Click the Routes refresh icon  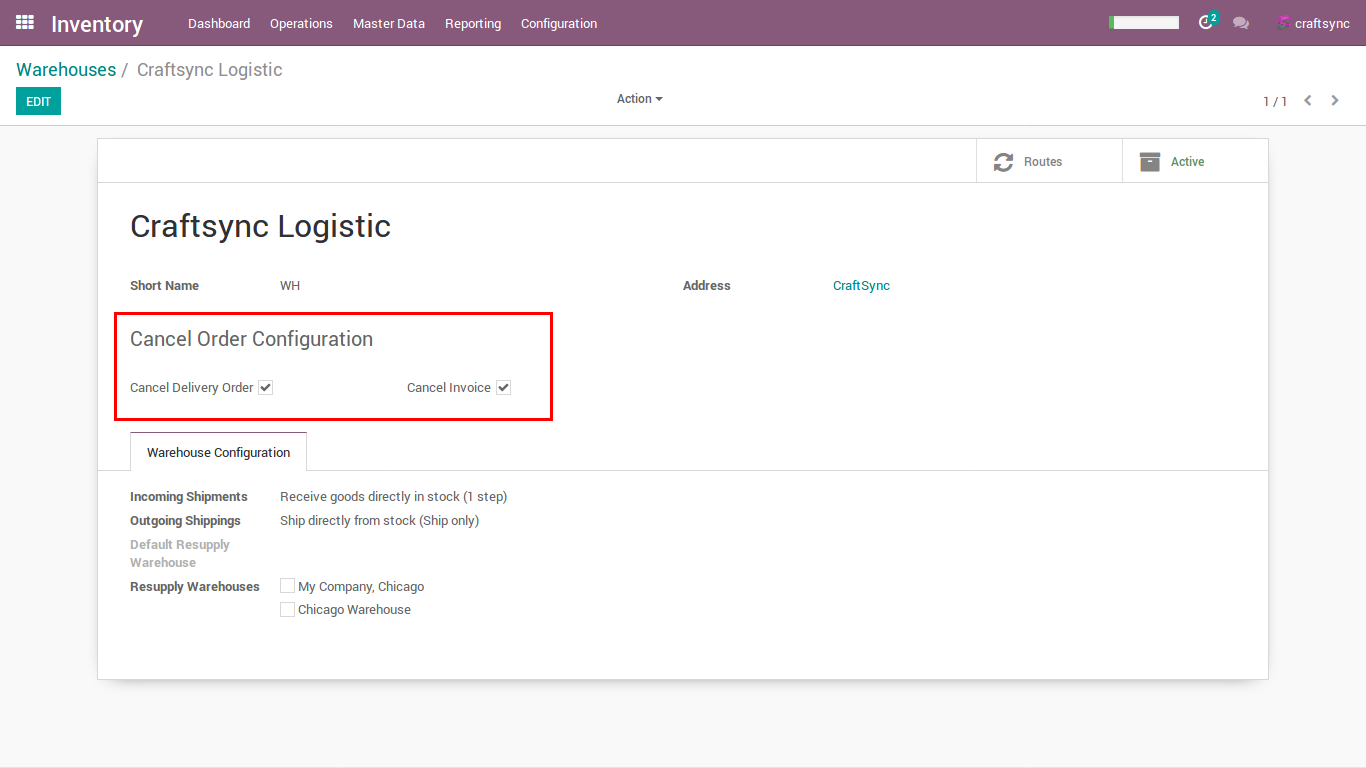tap(1003, 162)
